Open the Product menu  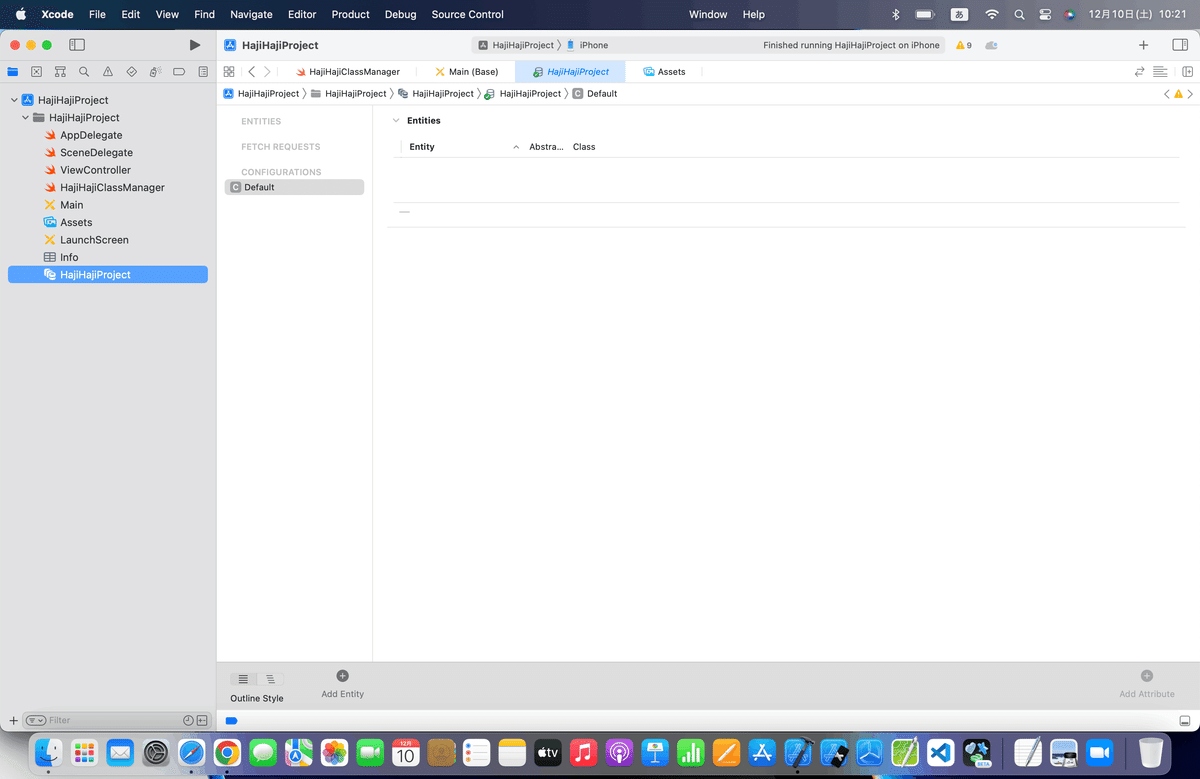[350, 14]
